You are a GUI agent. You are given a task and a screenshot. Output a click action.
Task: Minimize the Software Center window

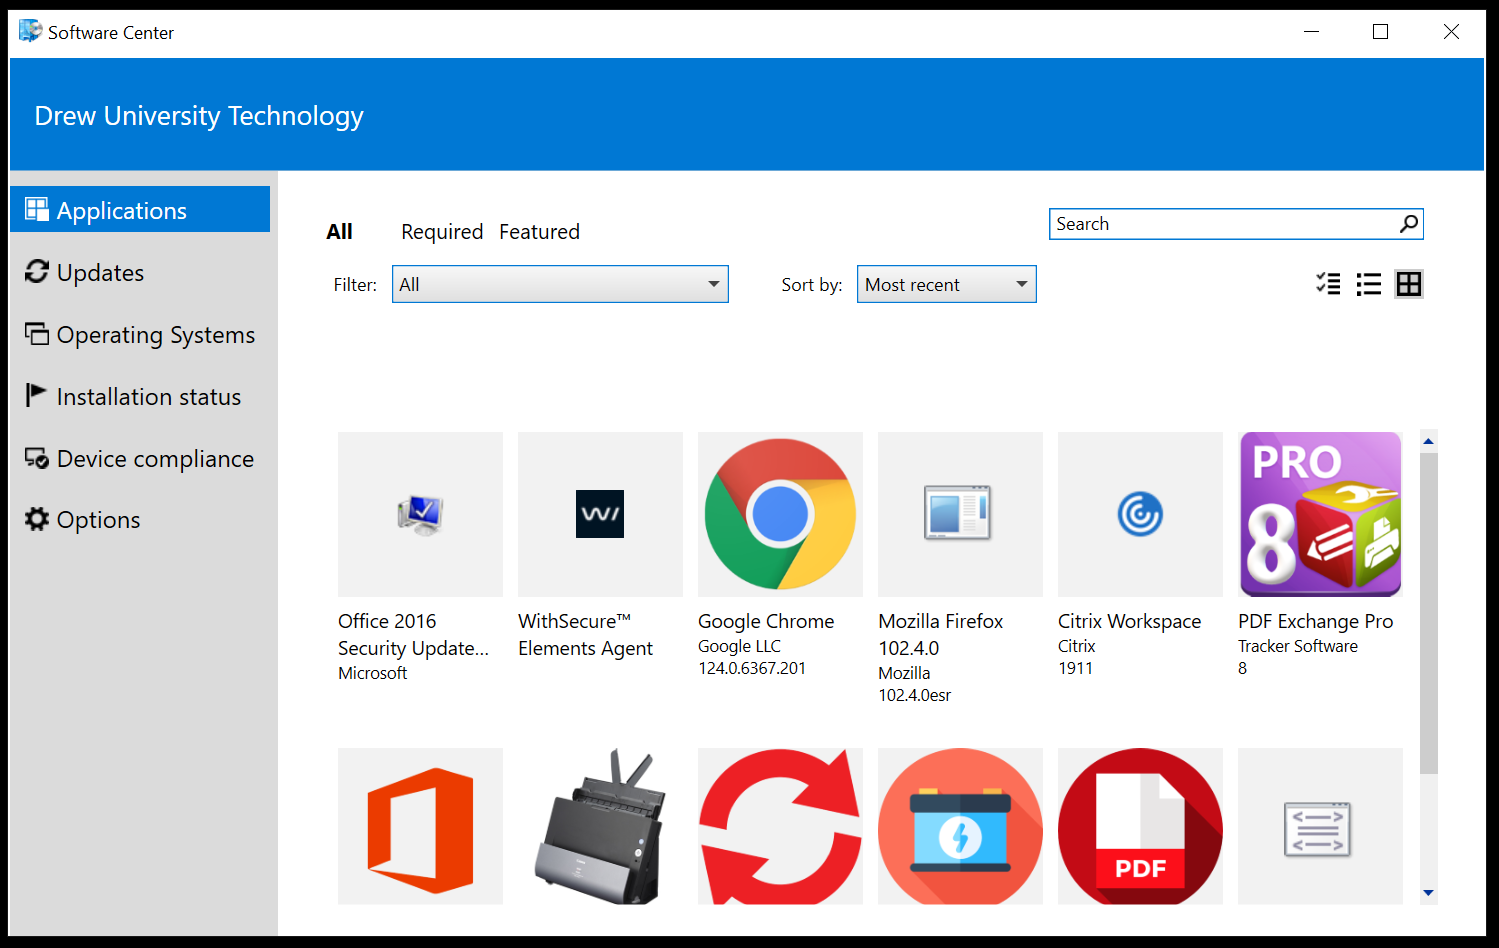[1311, 32]
